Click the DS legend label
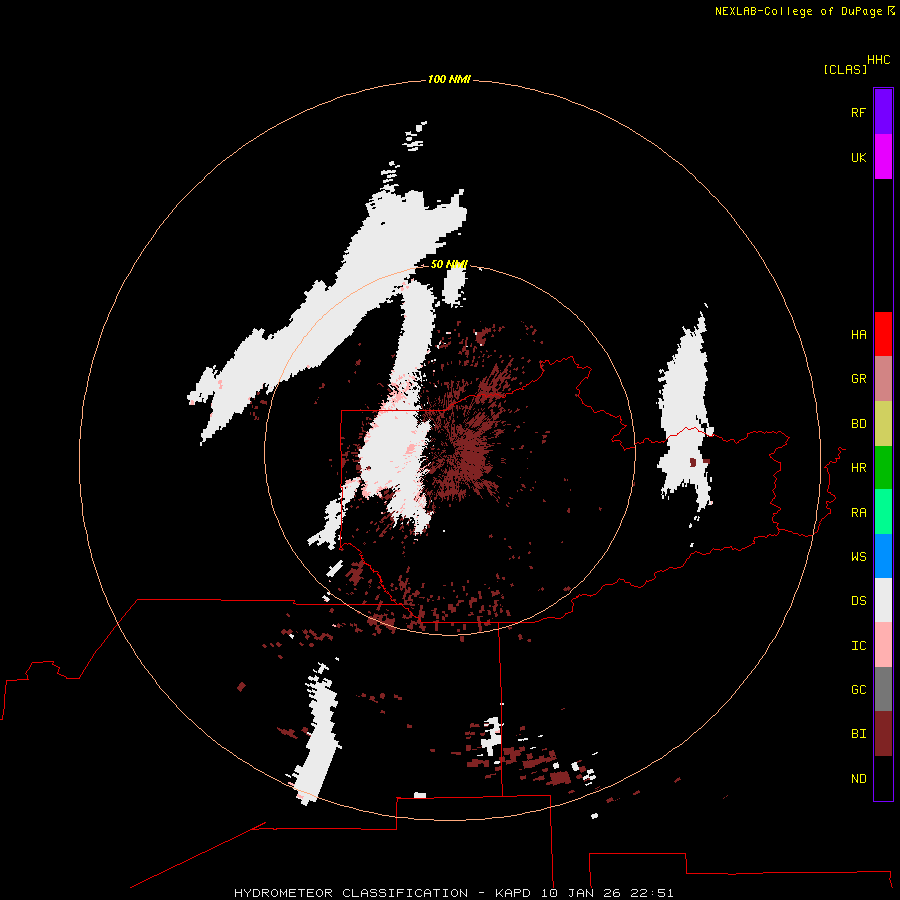 (859, 601)
